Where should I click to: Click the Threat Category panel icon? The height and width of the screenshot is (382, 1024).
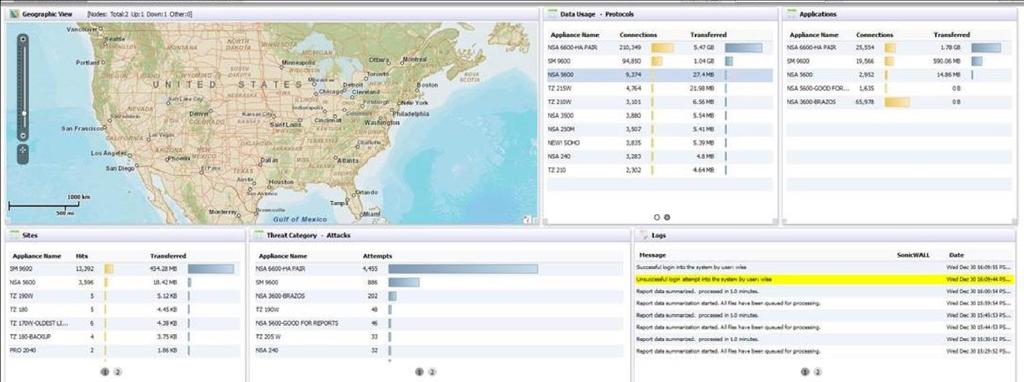(x=259, y=235)
